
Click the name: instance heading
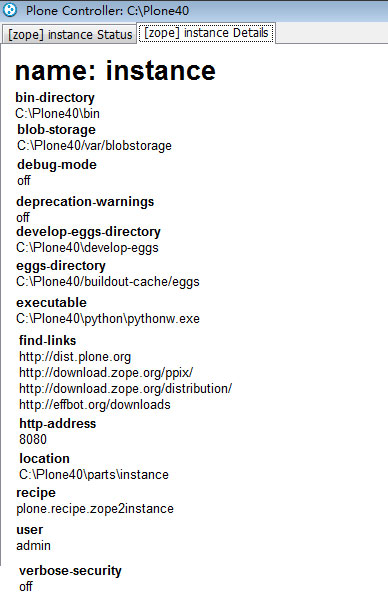click(115, 71)
